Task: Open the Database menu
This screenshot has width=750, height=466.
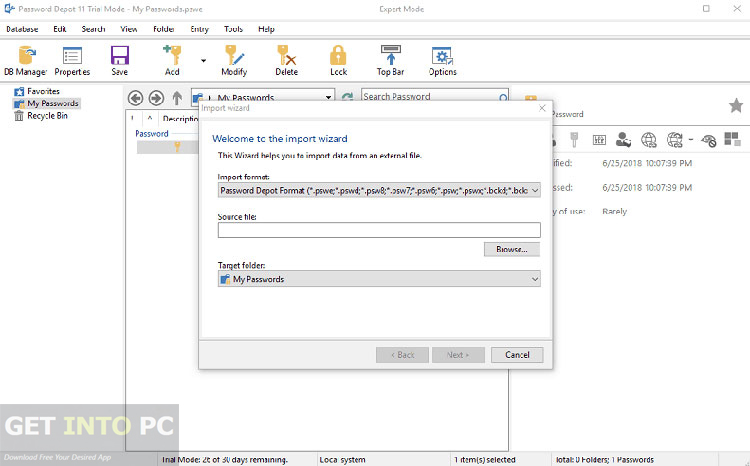Action: point(22,29)
